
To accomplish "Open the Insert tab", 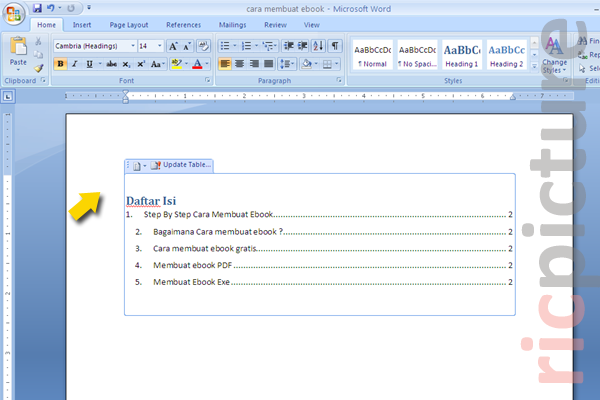I will [82, 25].
